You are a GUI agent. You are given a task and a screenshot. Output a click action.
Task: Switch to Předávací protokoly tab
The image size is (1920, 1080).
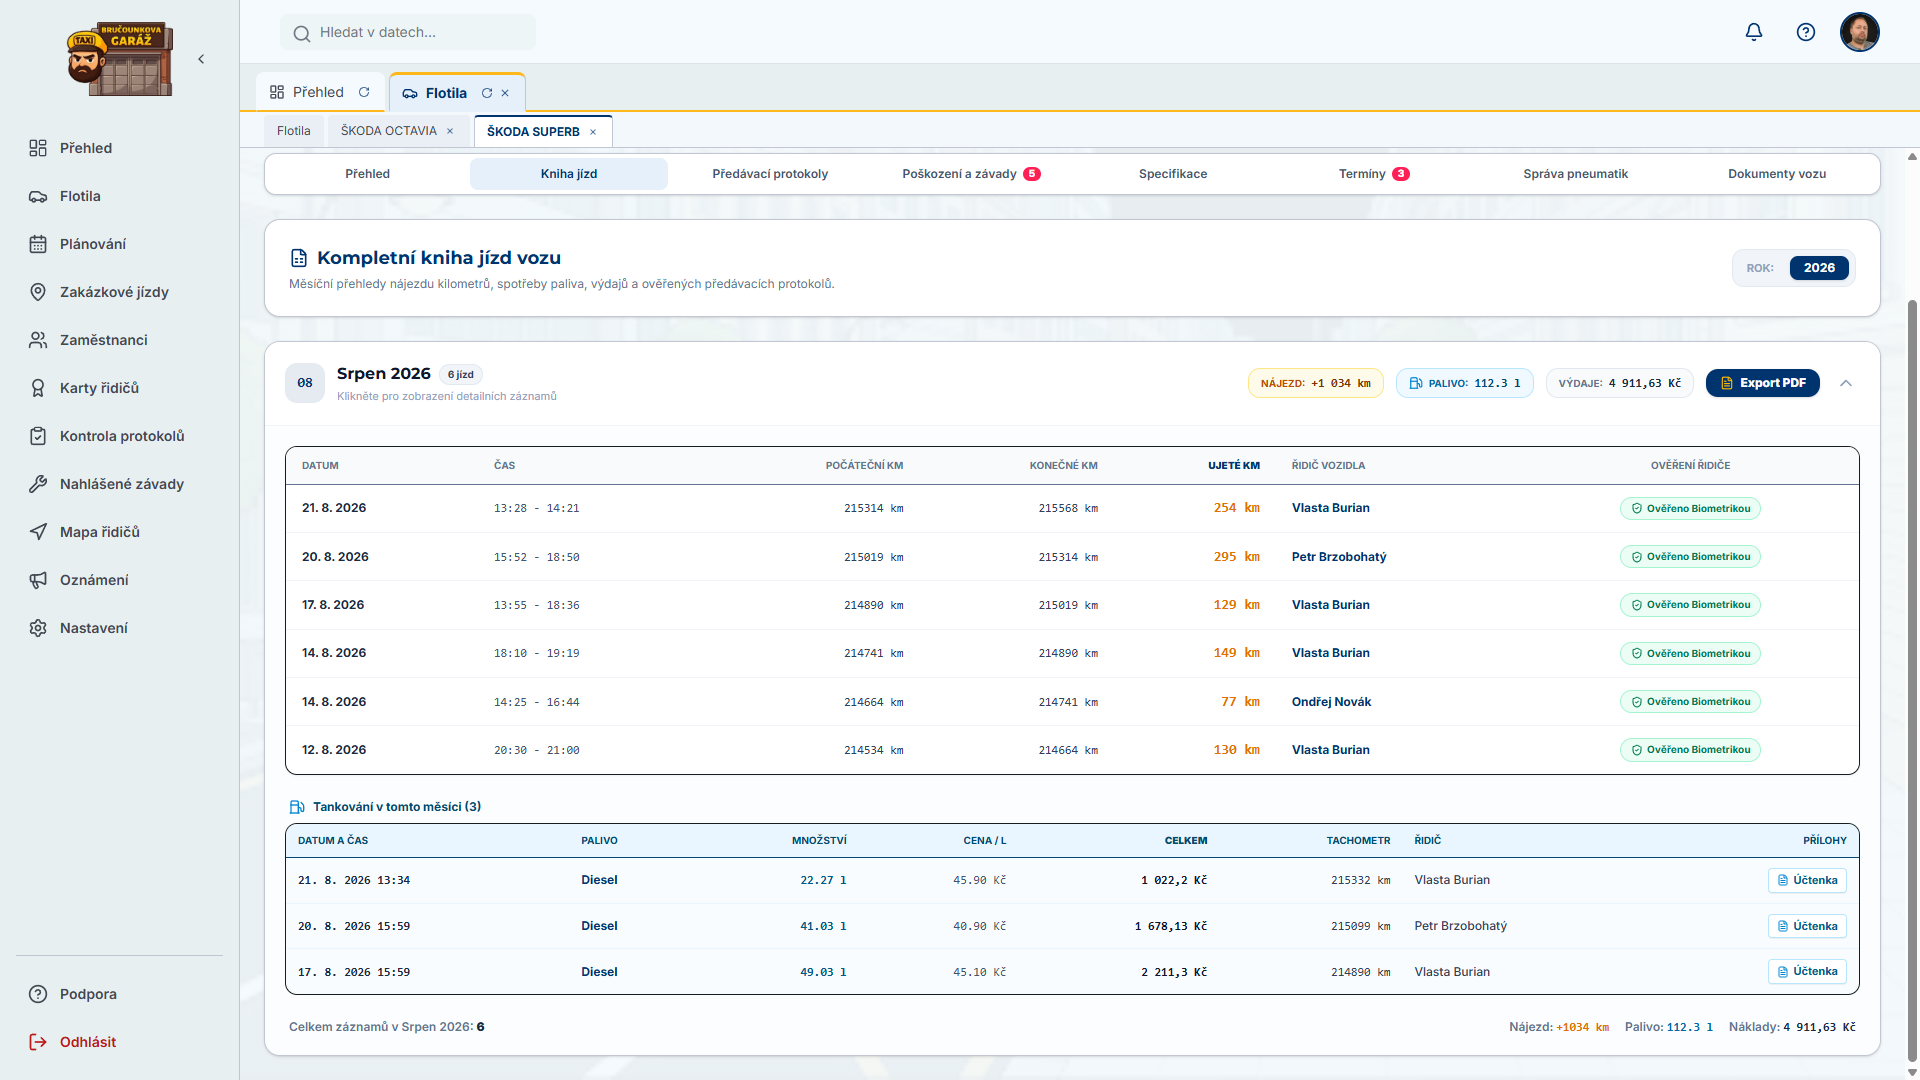(x=770, y=174)
